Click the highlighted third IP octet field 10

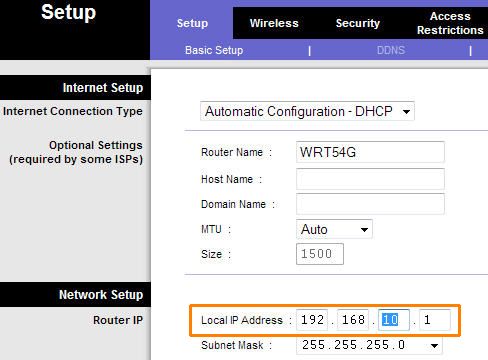click(394, 320)
